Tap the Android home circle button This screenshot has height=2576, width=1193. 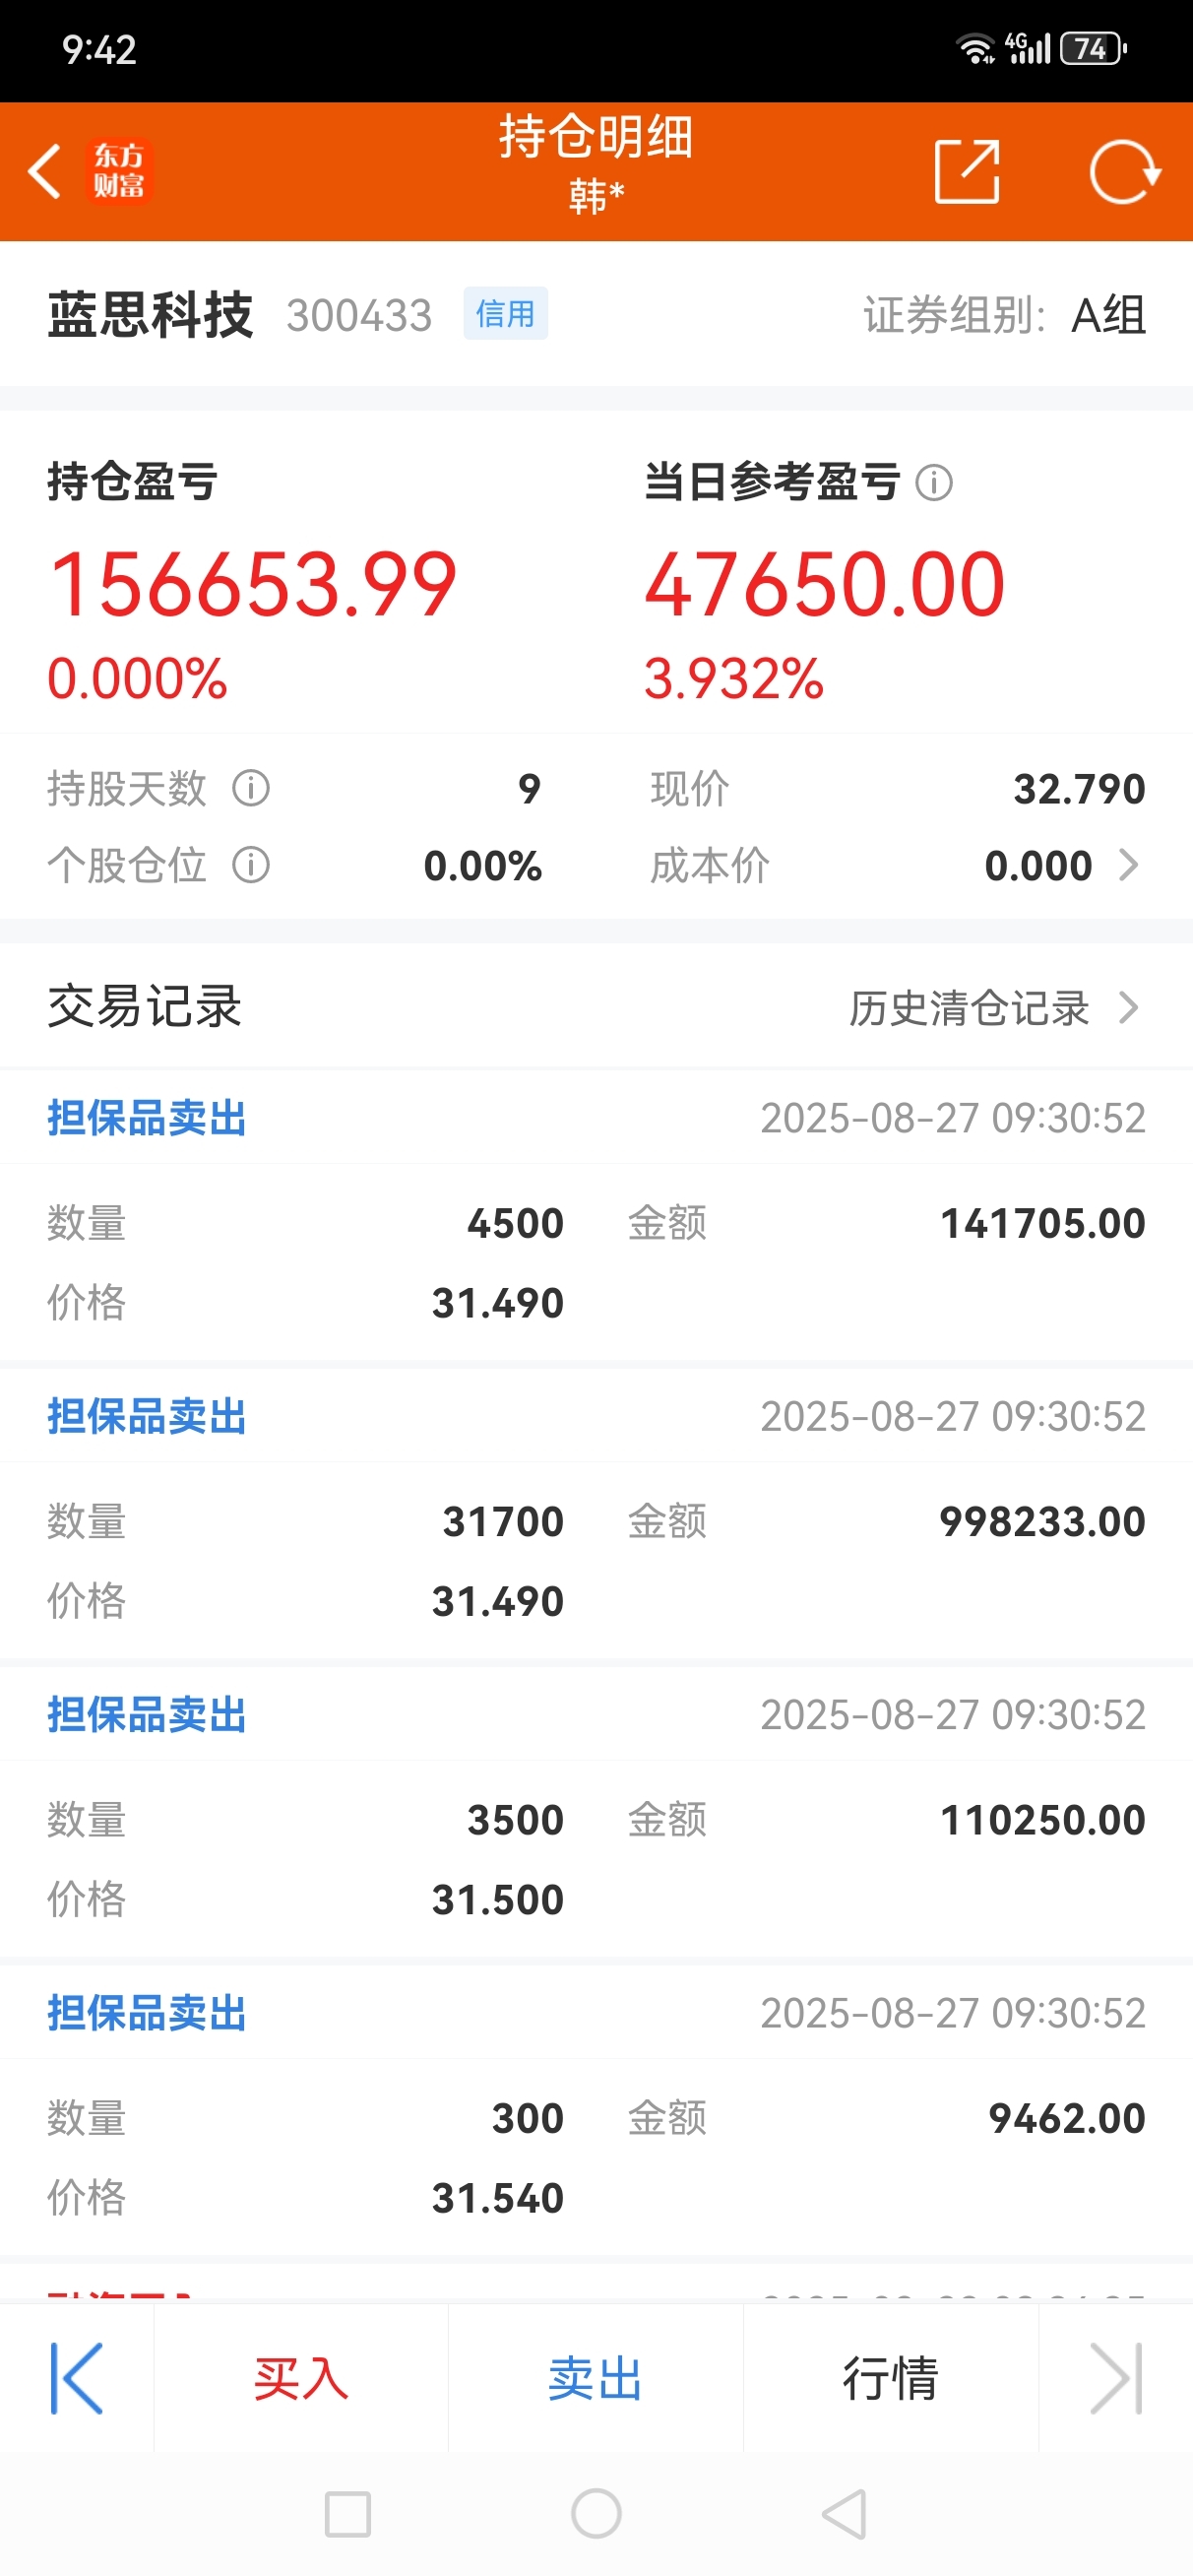pos(596,2513)
